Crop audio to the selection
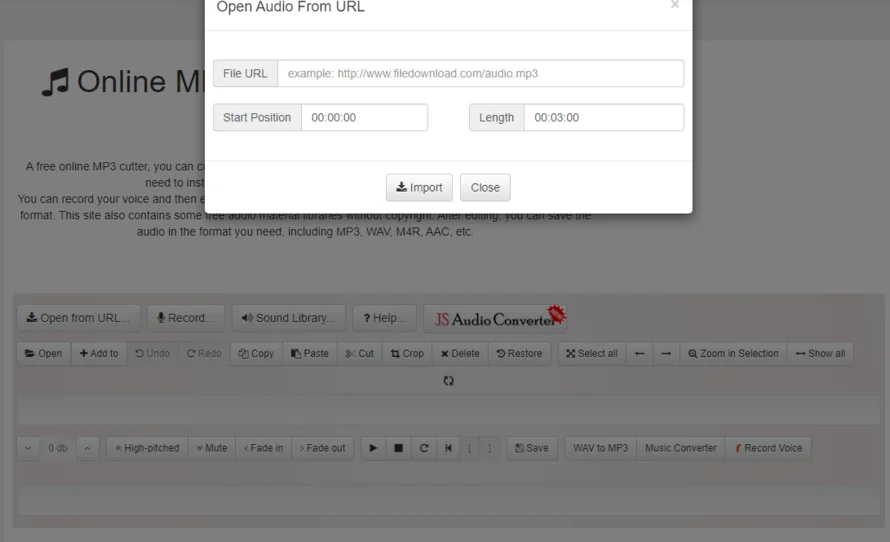Screen dimensions: 890x542 point(408,354)
